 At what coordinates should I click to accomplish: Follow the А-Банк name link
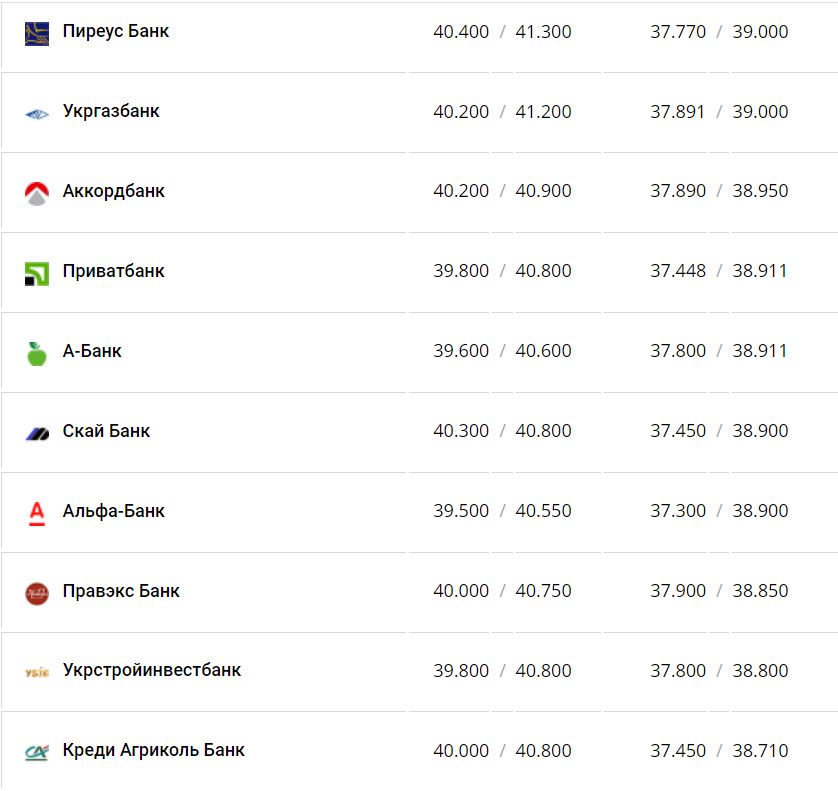point(92,351)
